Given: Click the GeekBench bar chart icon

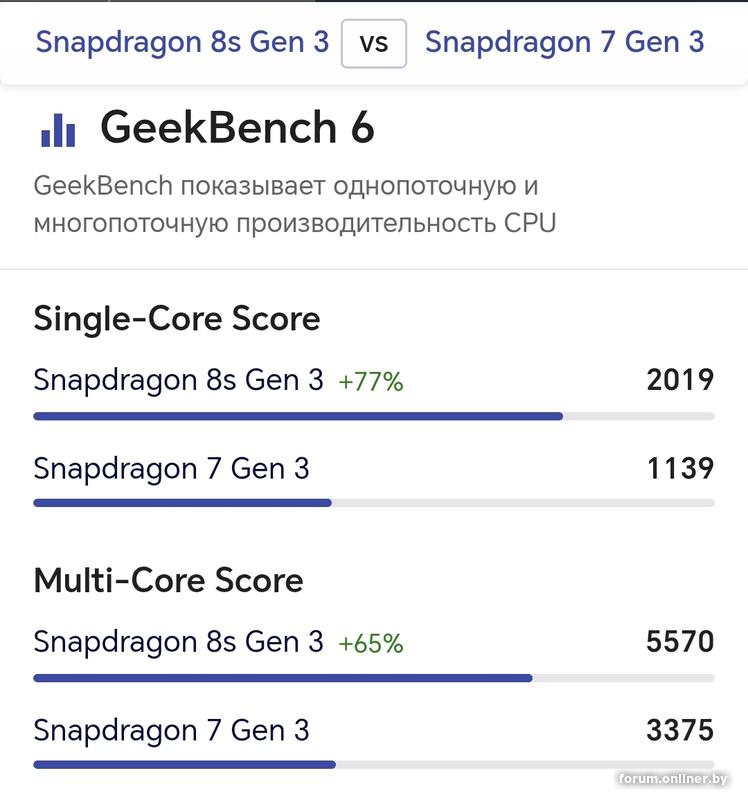Looking at the screenshot, I should tap(58, 129).
